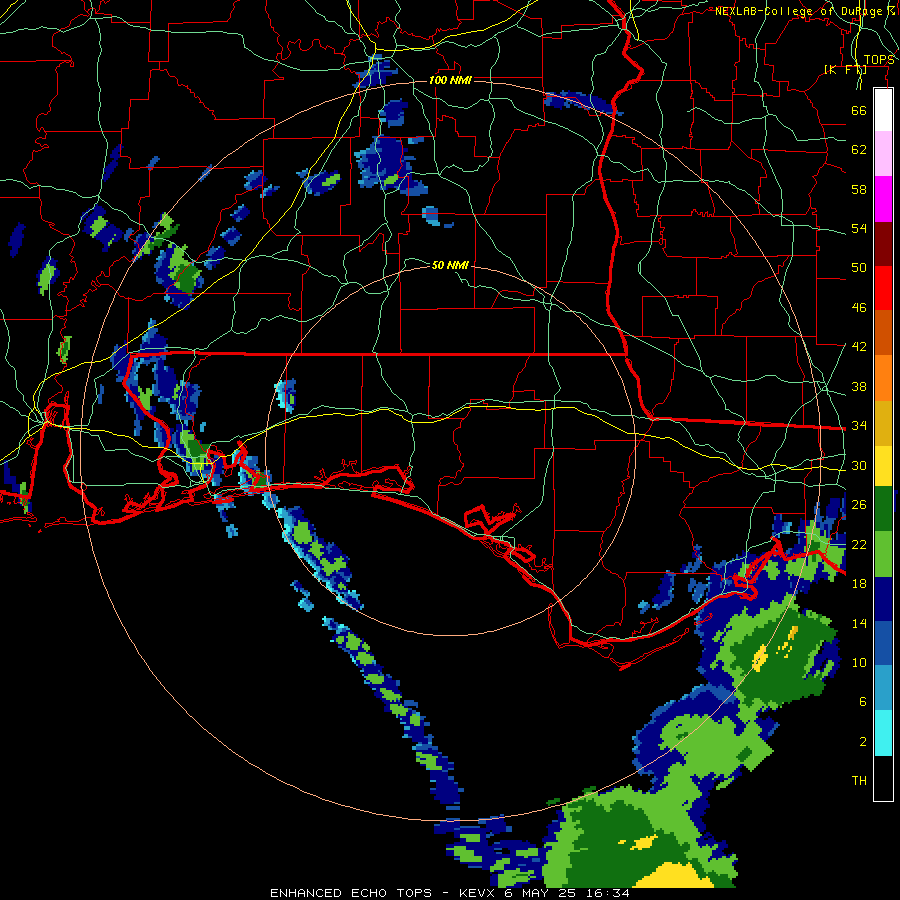Click the legend value '22'
900x900 pixels.
[x=859, y=544]
